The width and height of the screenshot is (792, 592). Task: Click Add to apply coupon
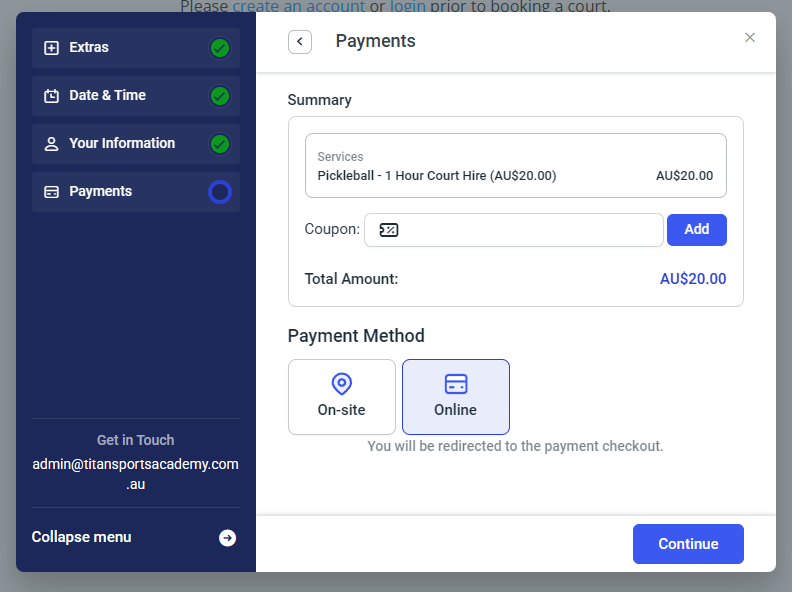click(696, 229)
